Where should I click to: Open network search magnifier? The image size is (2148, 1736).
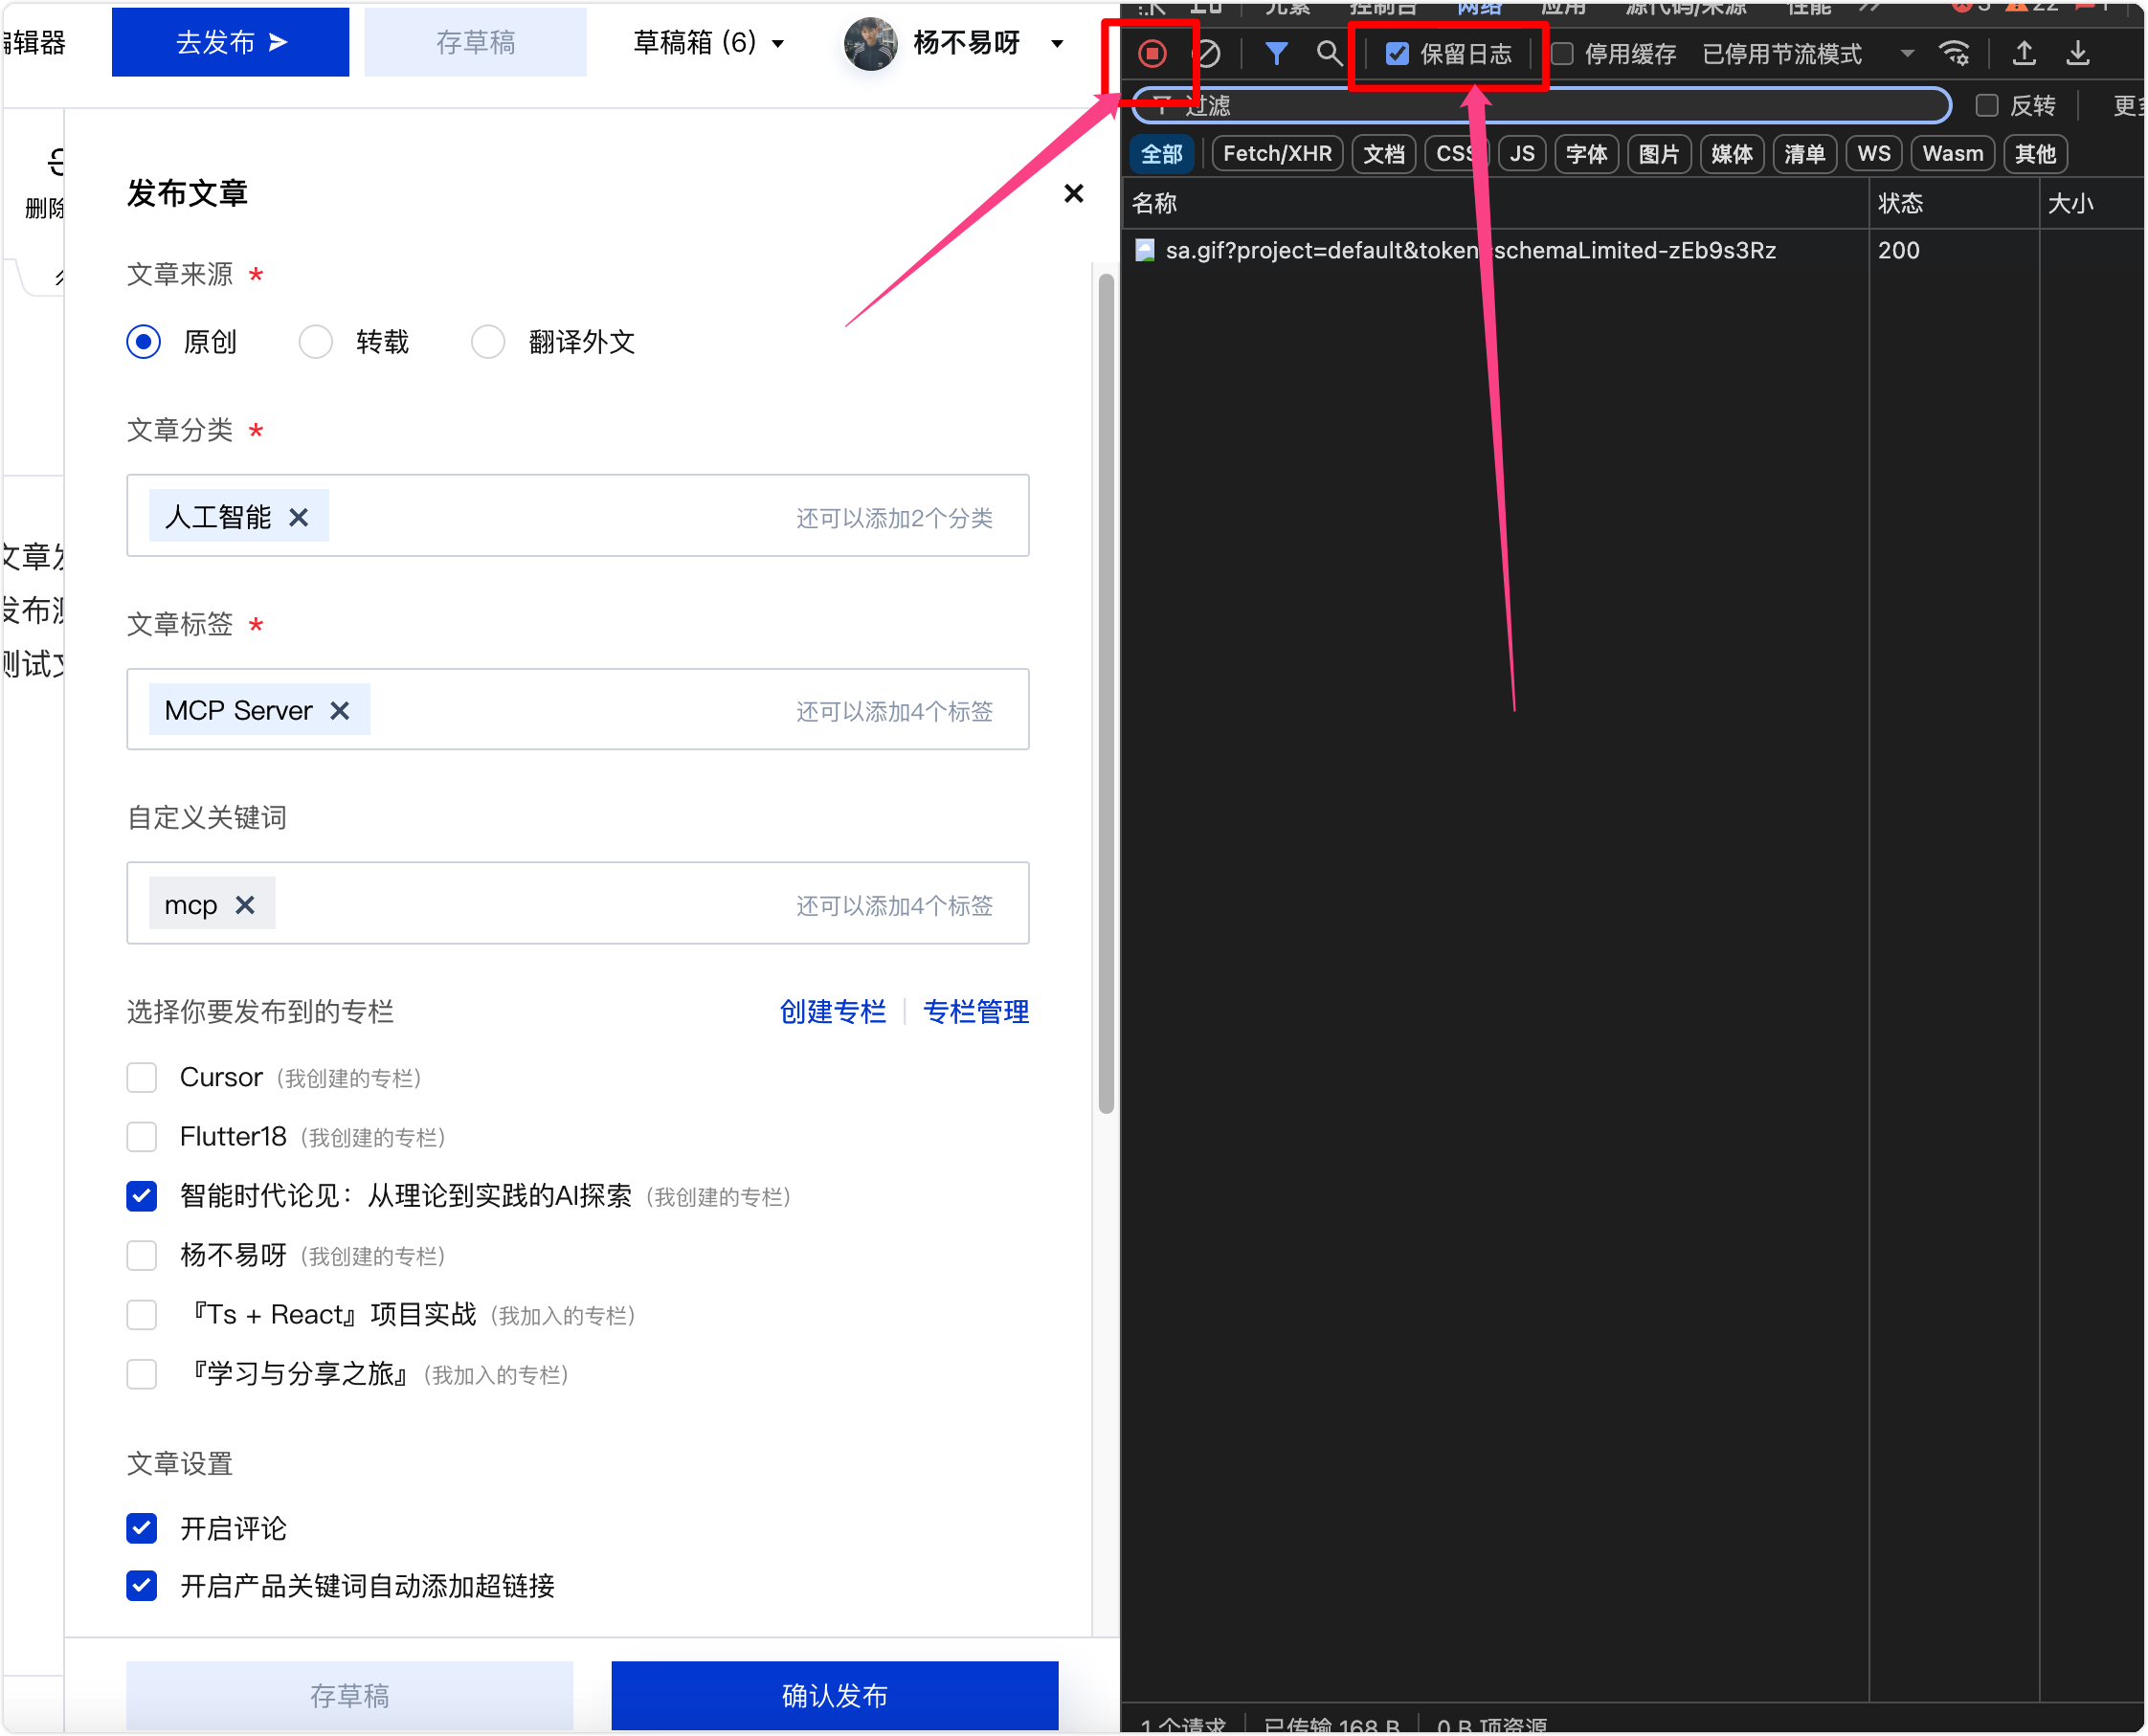1328,53
